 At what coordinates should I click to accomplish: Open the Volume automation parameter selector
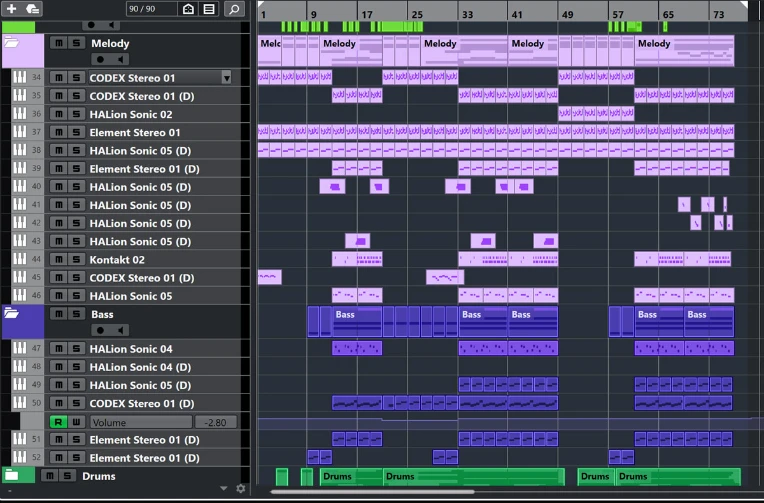pyautogui.click(x=140, y=422)
